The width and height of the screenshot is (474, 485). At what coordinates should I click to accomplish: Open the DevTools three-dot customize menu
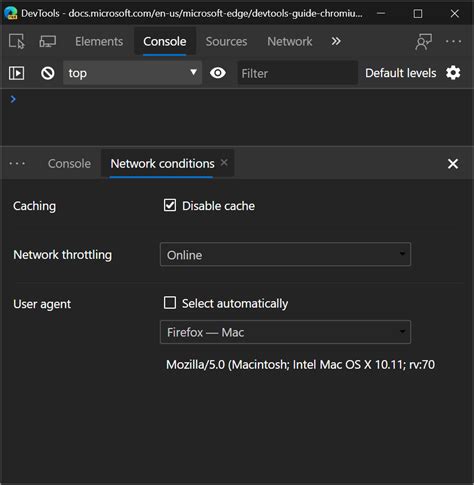coord(453,41)
